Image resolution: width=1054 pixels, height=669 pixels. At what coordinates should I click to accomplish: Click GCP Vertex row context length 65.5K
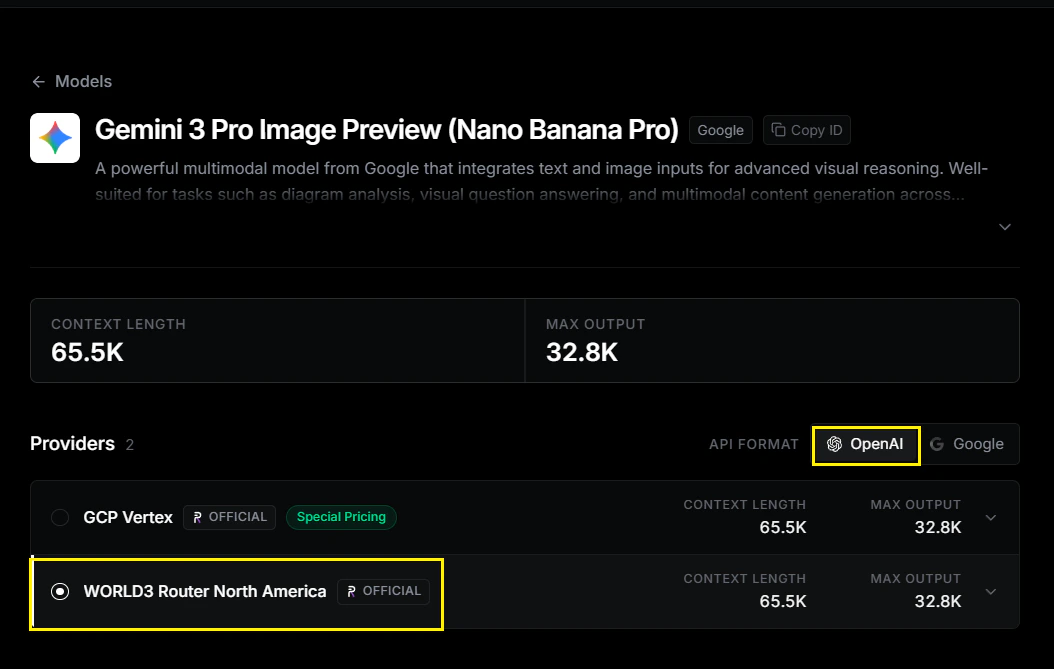click(x=783, y=527)
